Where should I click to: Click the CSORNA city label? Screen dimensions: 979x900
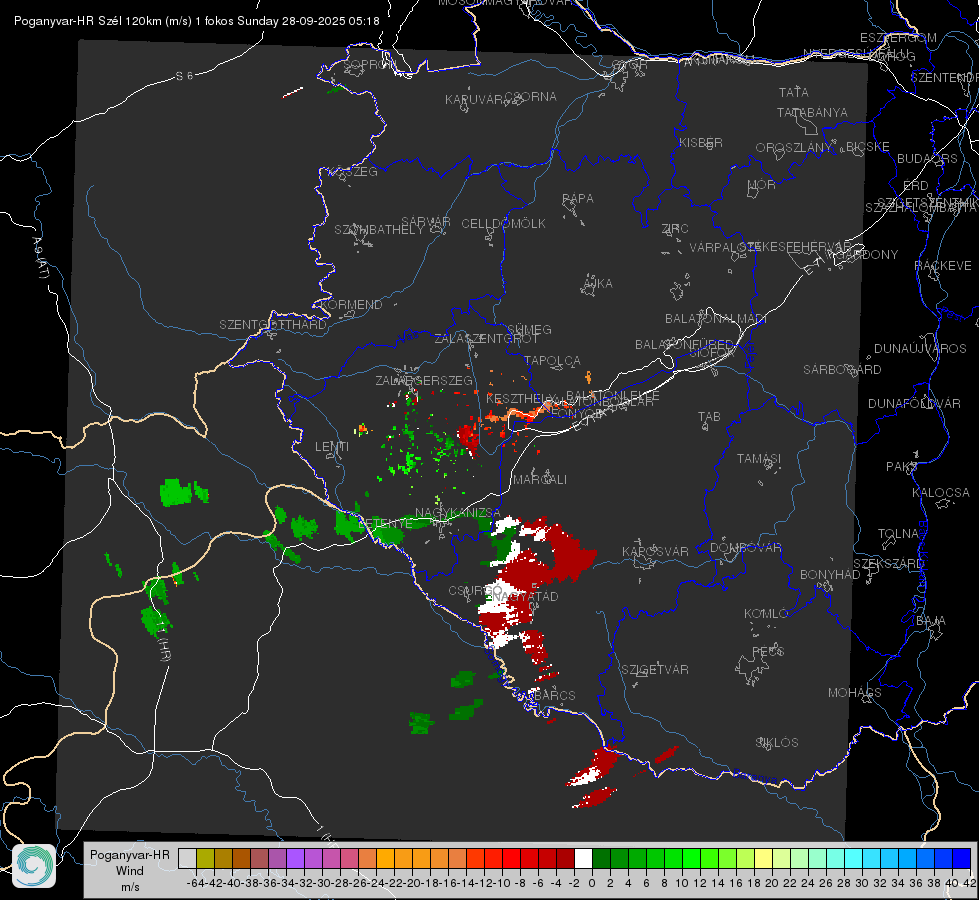tap(531, 97)
